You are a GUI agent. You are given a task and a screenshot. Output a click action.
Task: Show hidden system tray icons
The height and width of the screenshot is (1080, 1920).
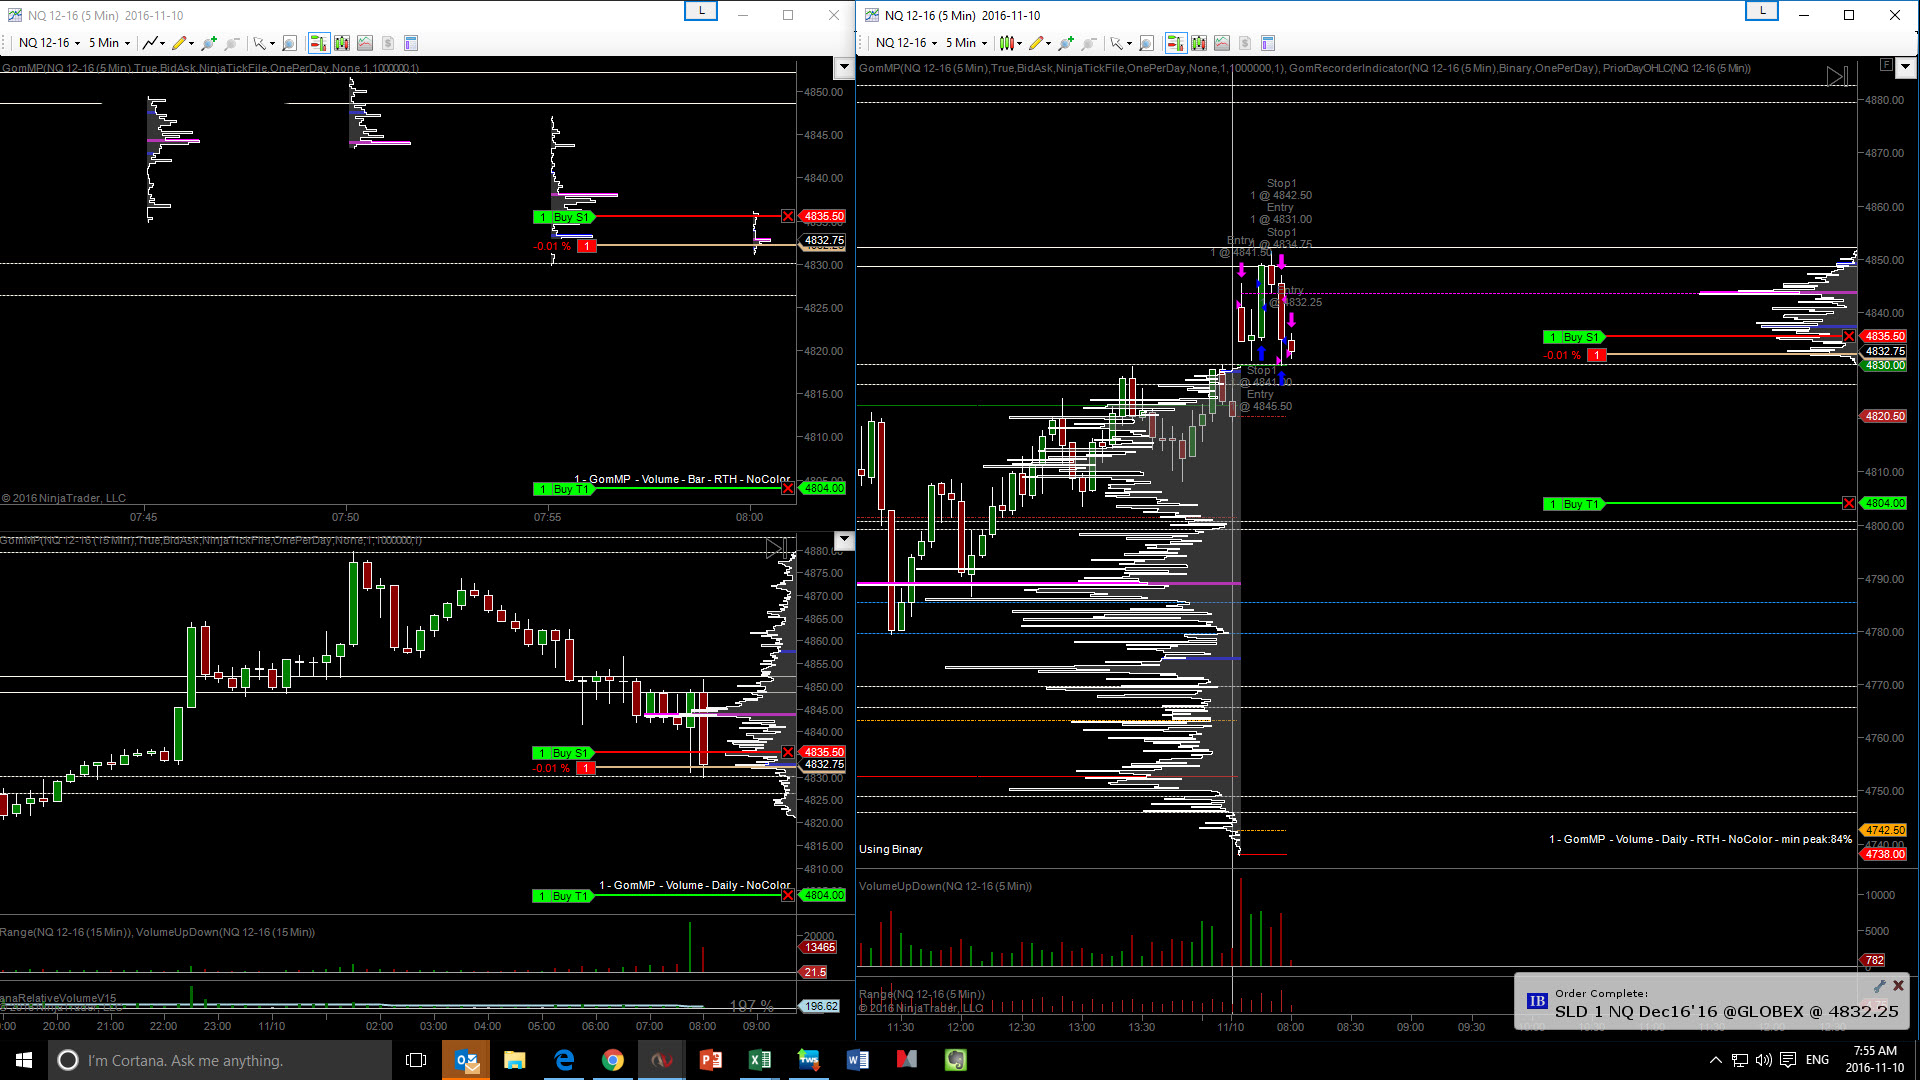point(1716,1060)
